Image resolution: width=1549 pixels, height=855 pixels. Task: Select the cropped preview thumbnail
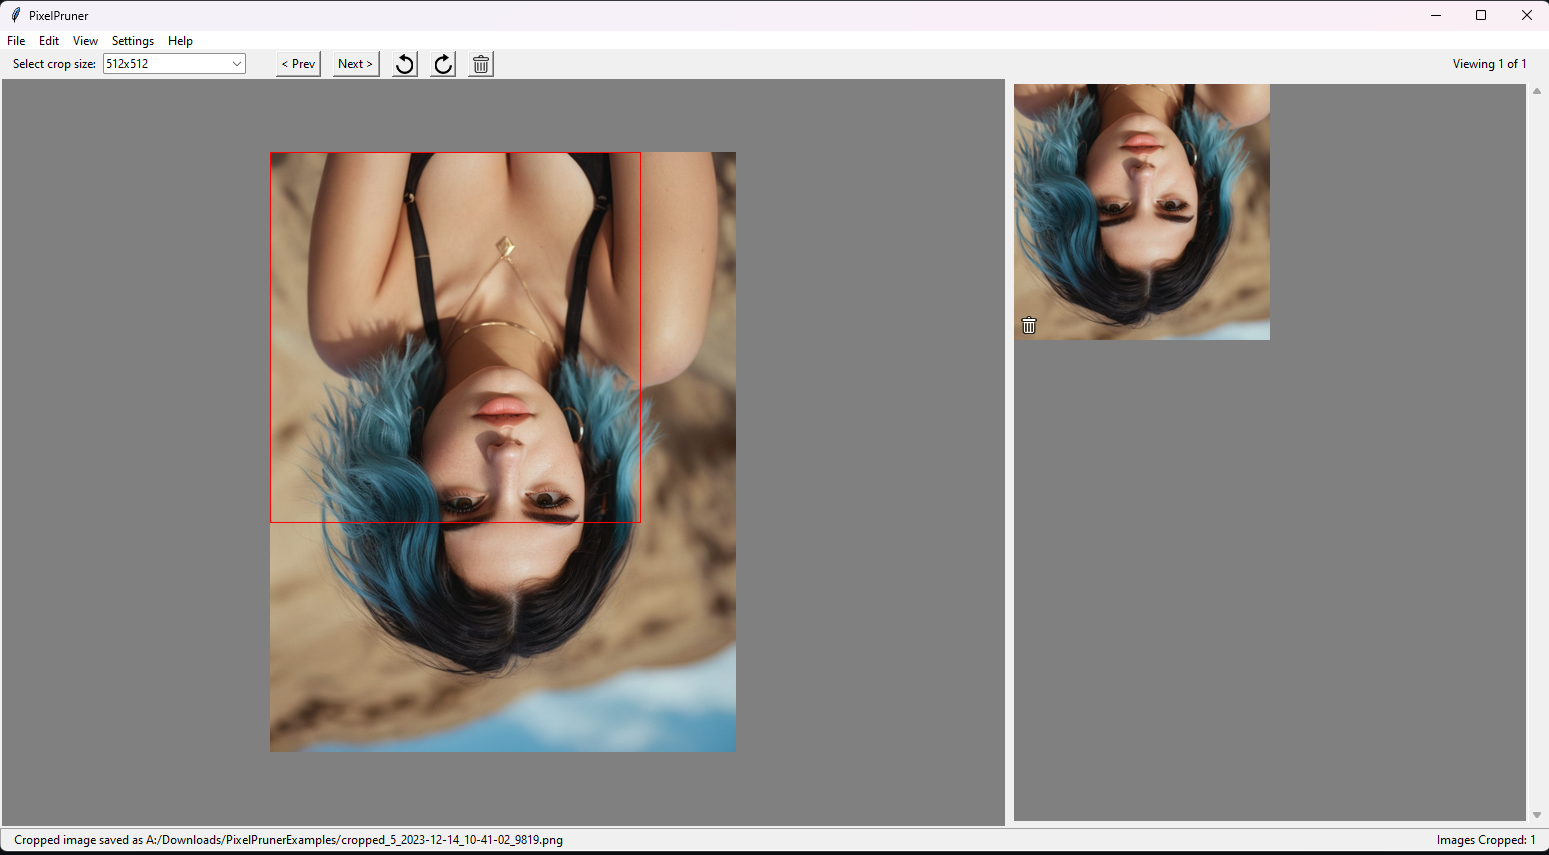[1141, 211]
